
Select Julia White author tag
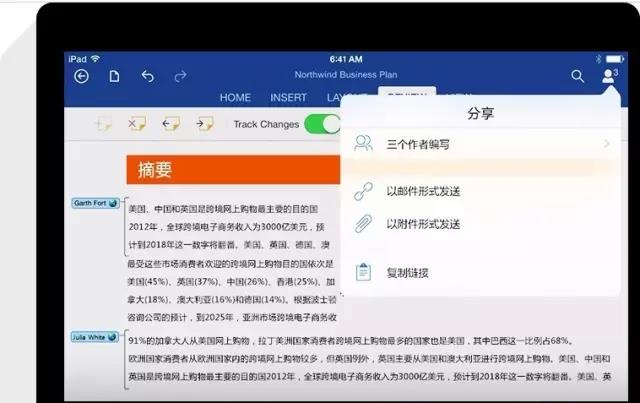tap(95, 337)
